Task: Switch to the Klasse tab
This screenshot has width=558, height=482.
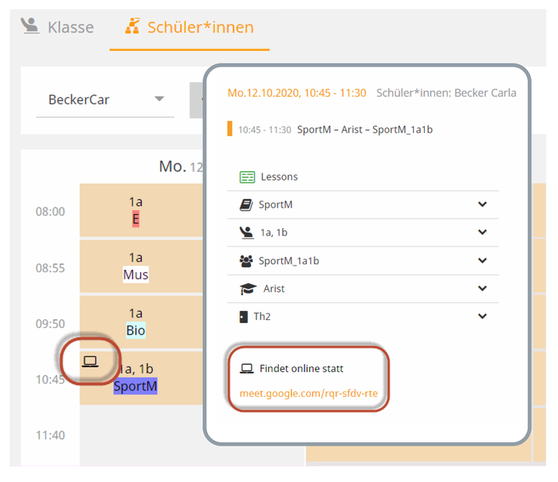Action: click(58, 27)
